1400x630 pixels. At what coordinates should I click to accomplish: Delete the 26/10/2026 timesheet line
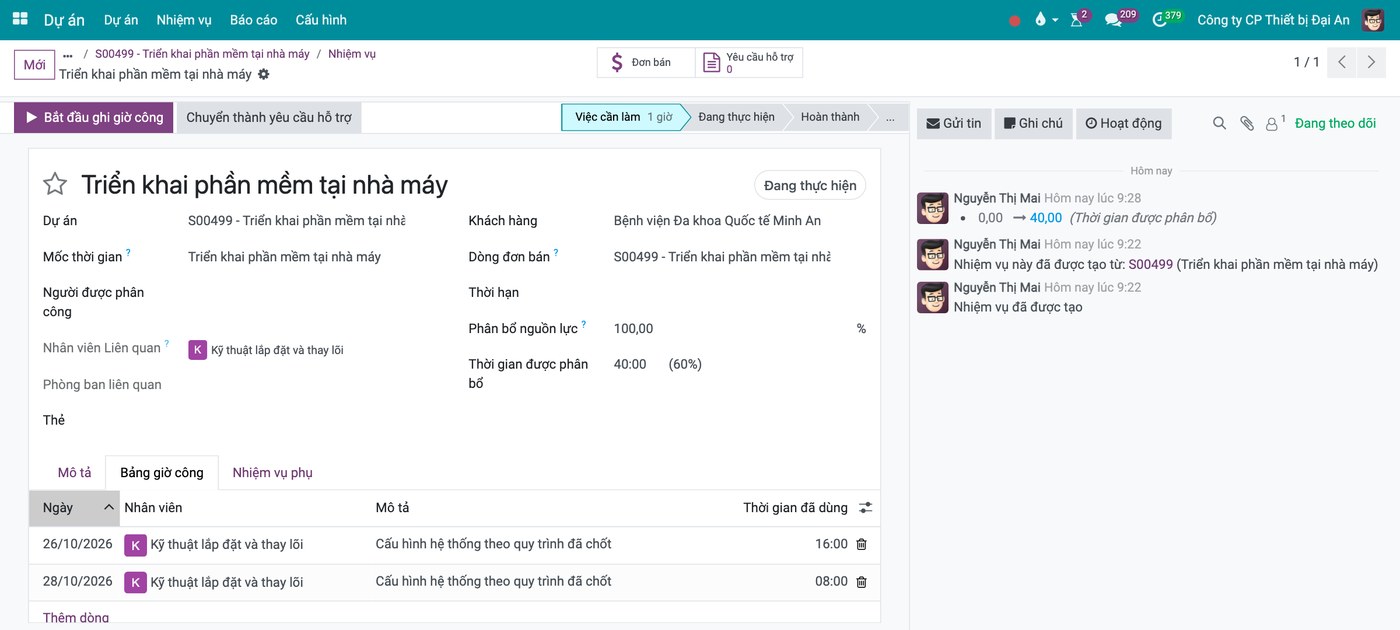(861, 544)
